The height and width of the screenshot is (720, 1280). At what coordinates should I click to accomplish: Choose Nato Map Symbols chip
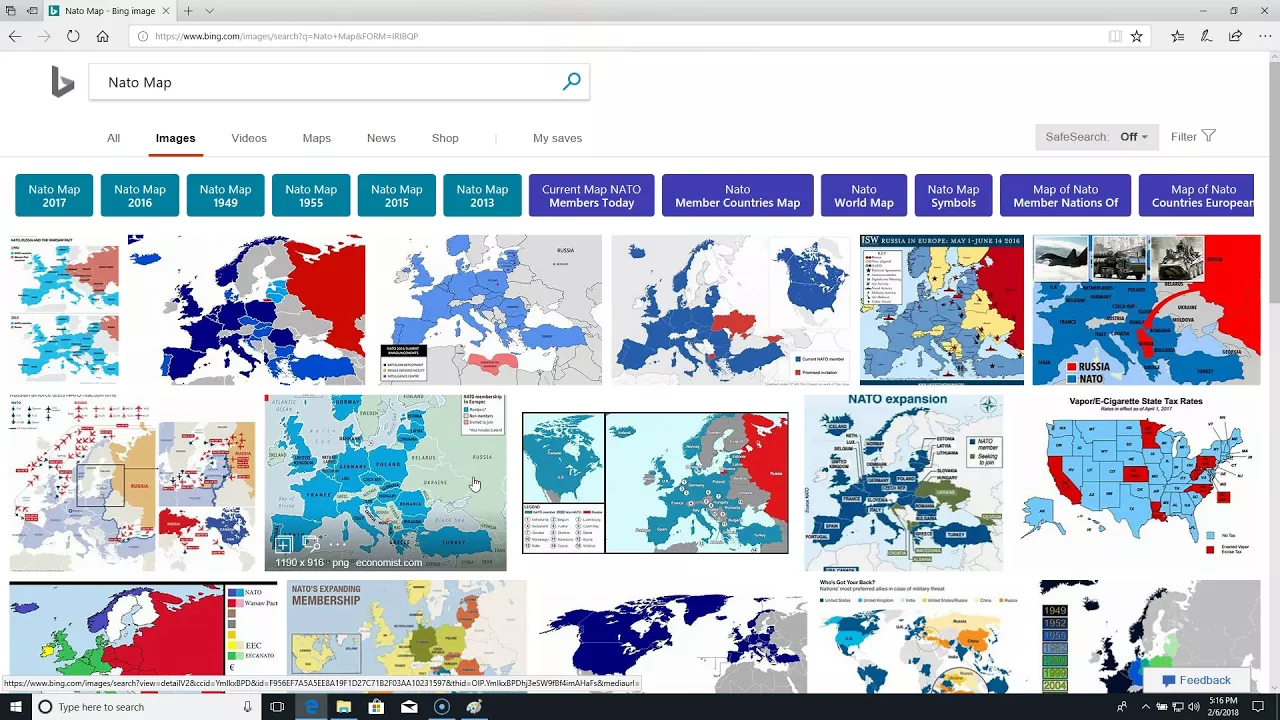pos(953,196)
